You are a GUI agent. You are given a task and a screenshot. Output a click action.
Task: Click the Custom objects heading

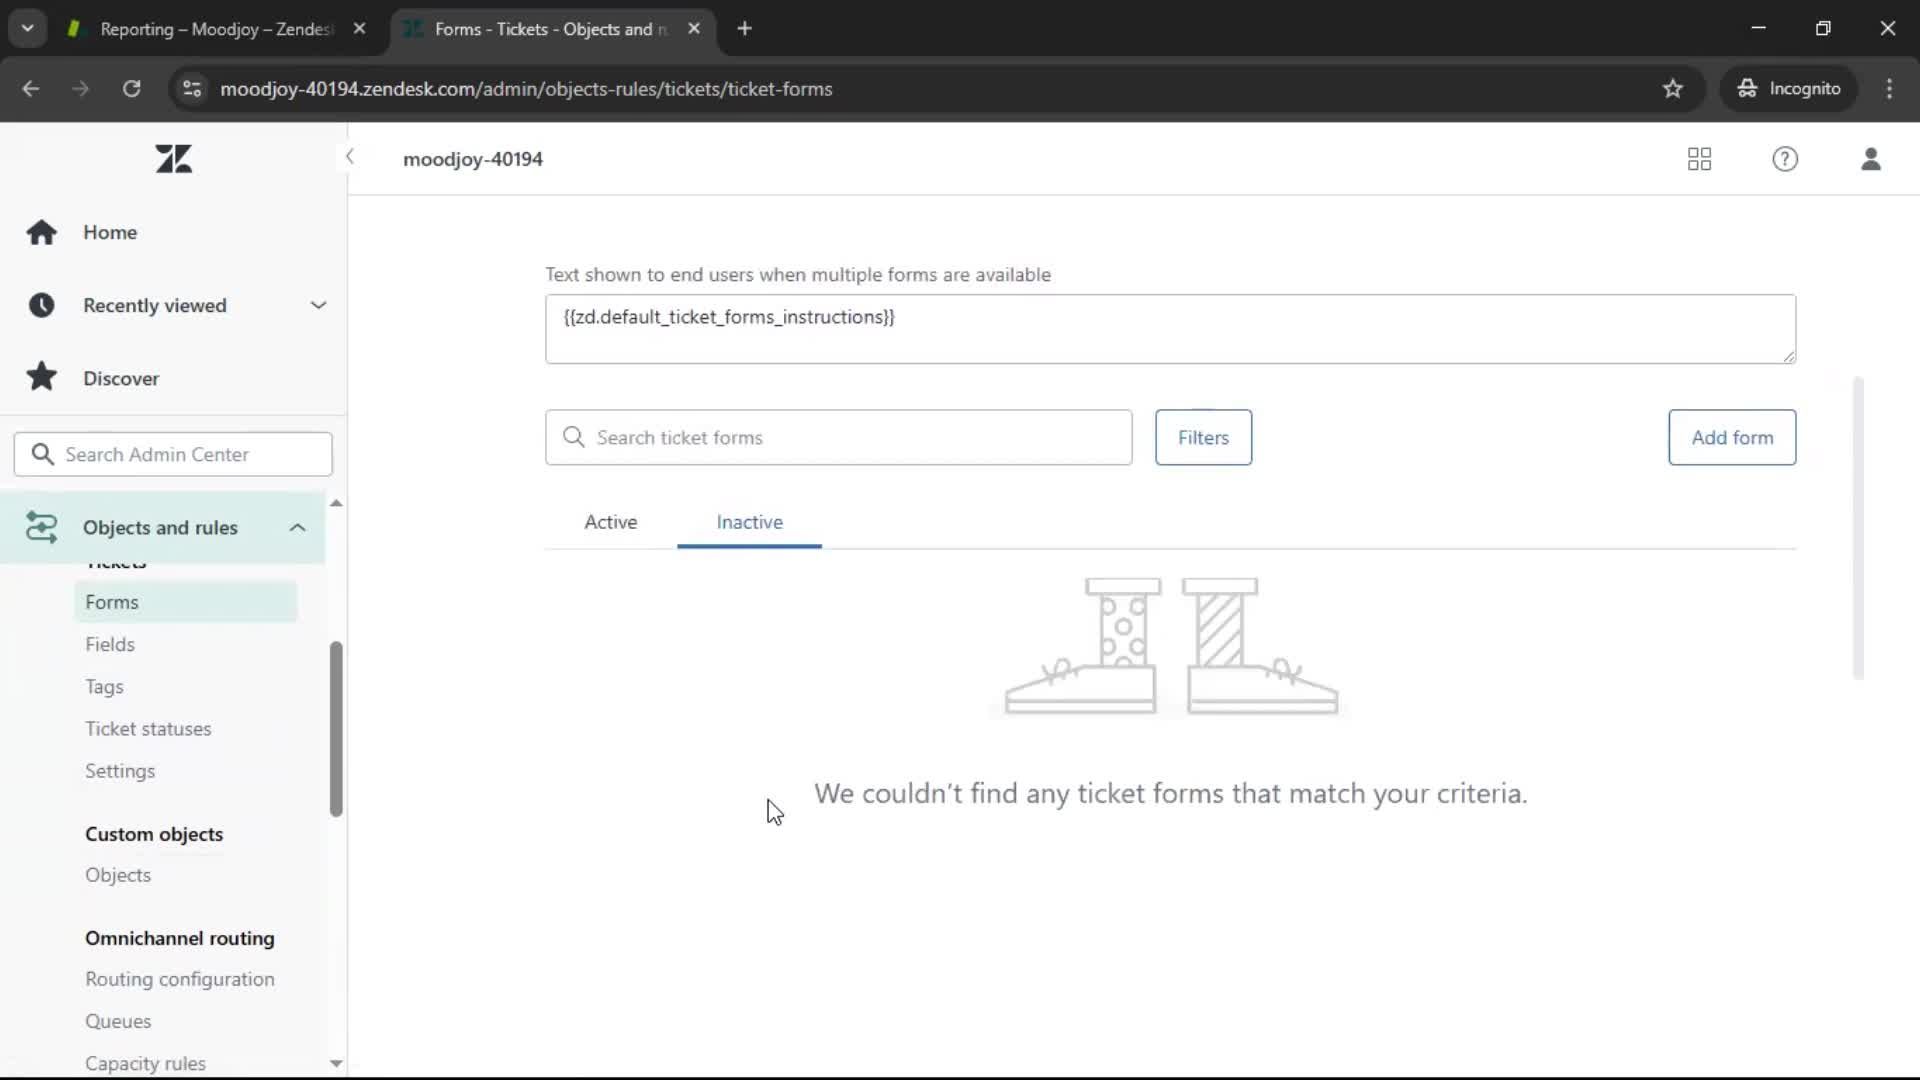tap(154, 834)
